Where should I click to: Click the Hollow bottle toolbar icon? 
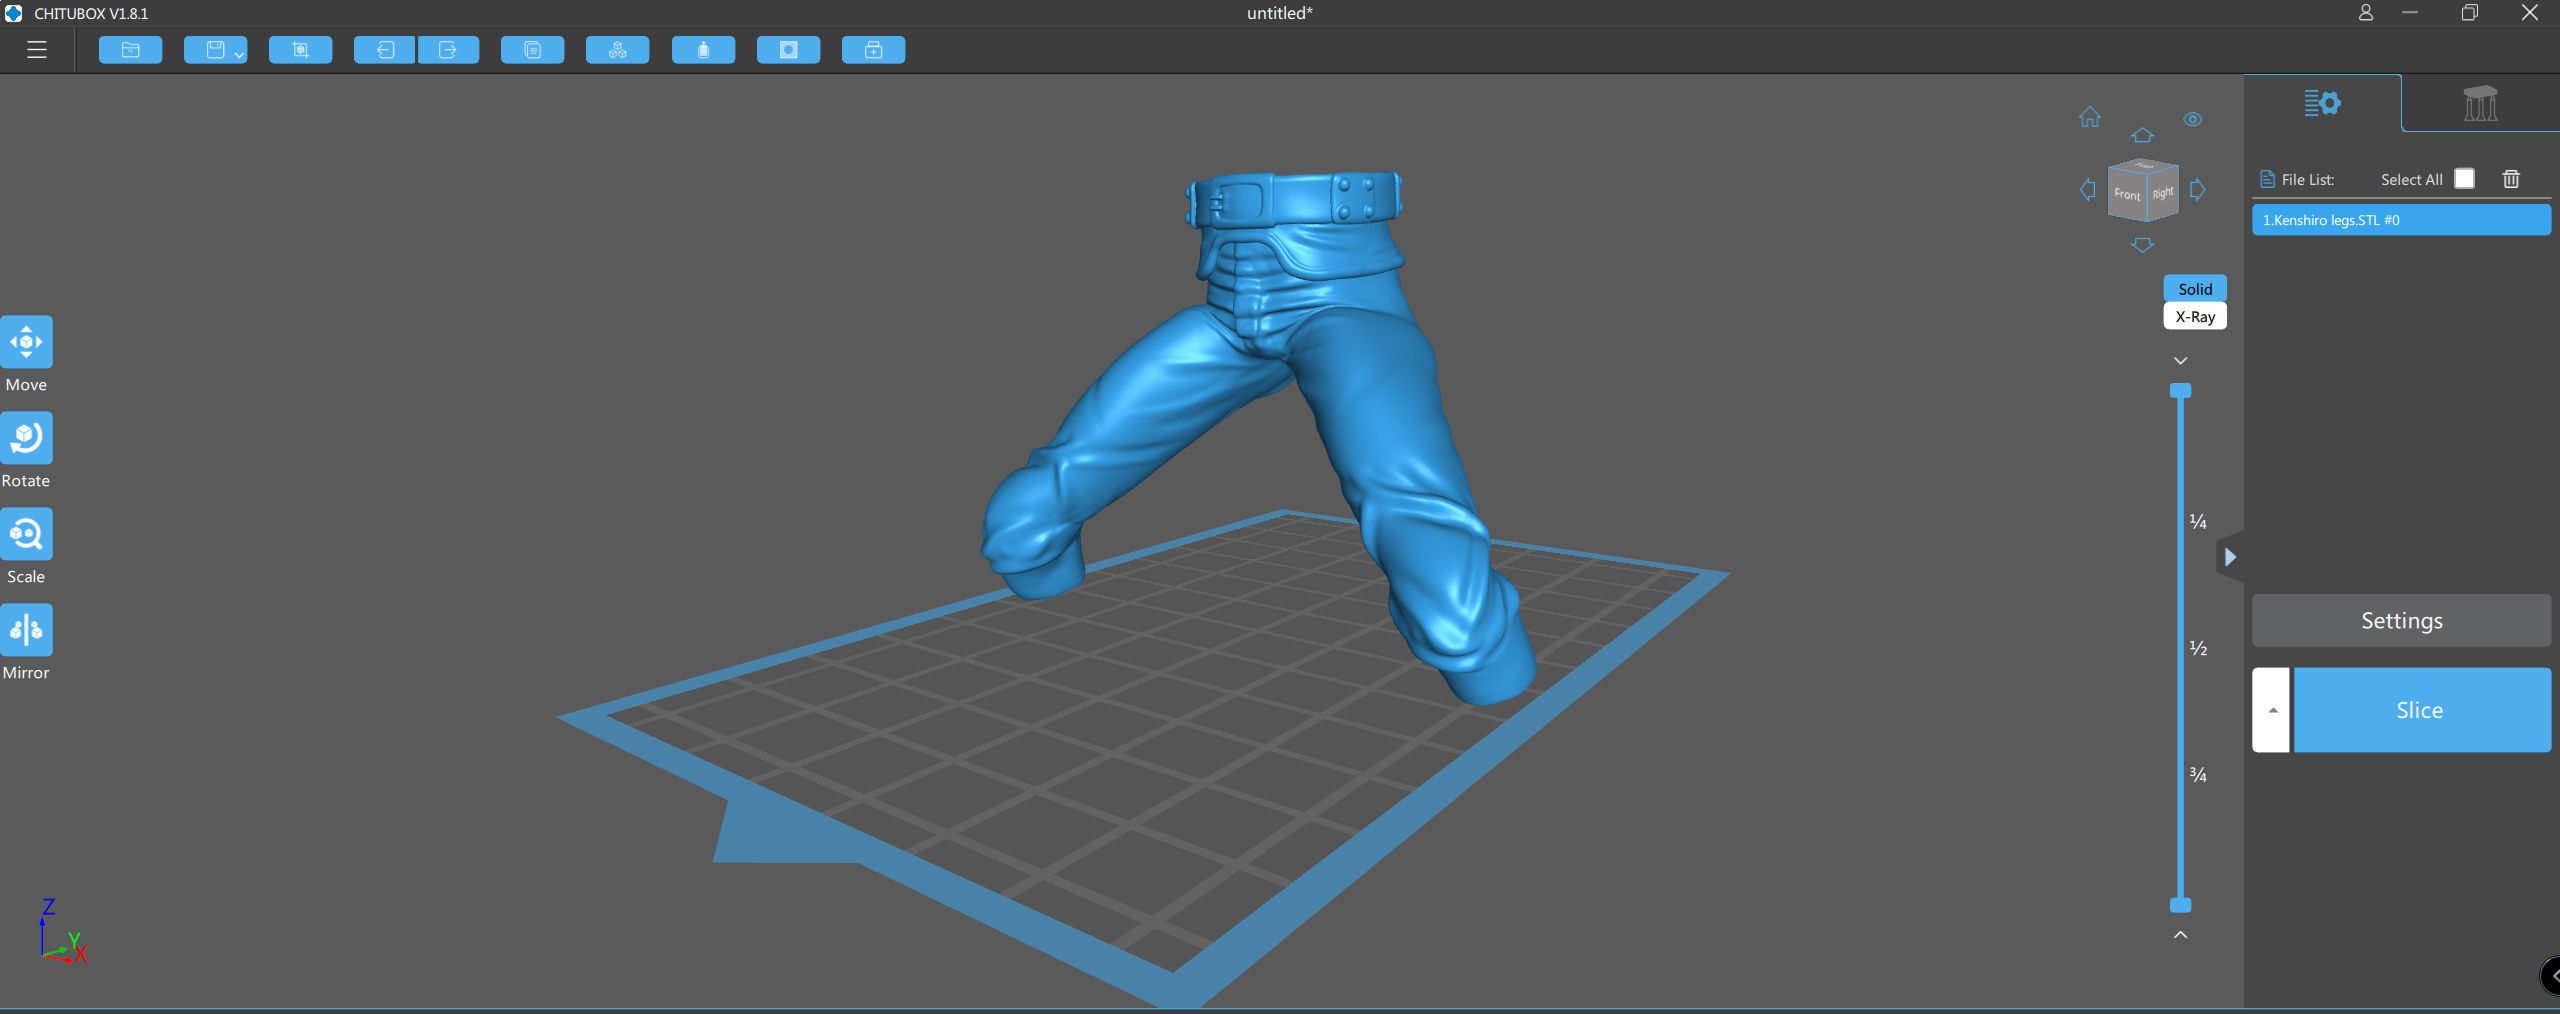(x=703, y=50)
